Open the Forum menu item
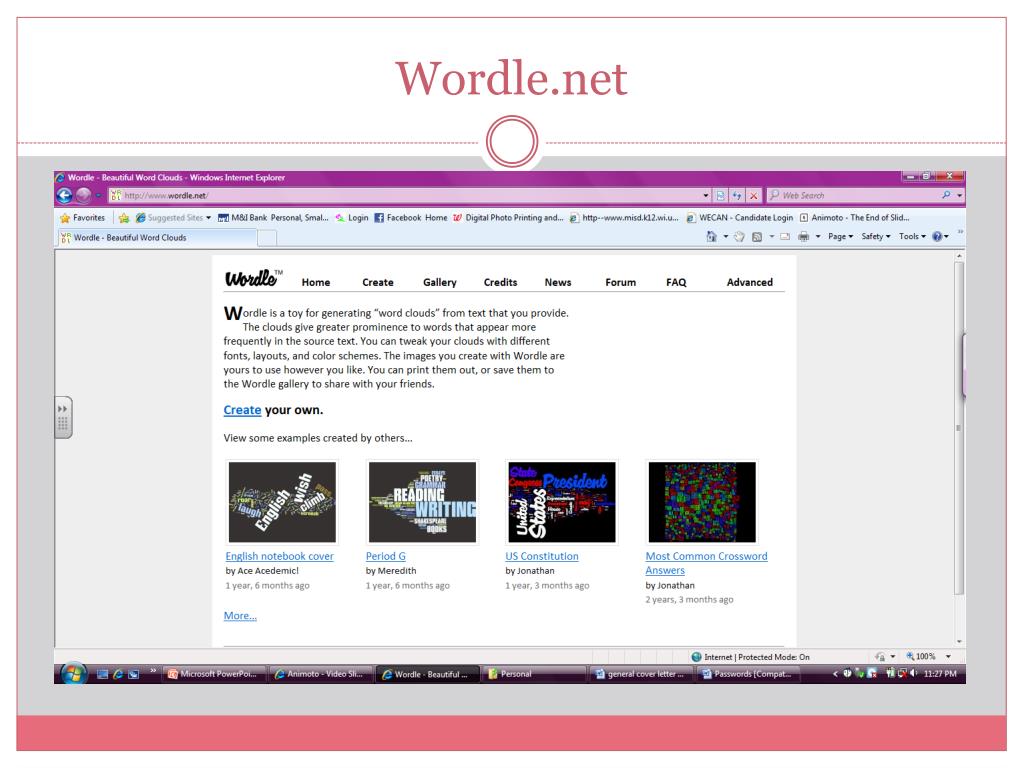1024x768 pixels. point(620,282)
